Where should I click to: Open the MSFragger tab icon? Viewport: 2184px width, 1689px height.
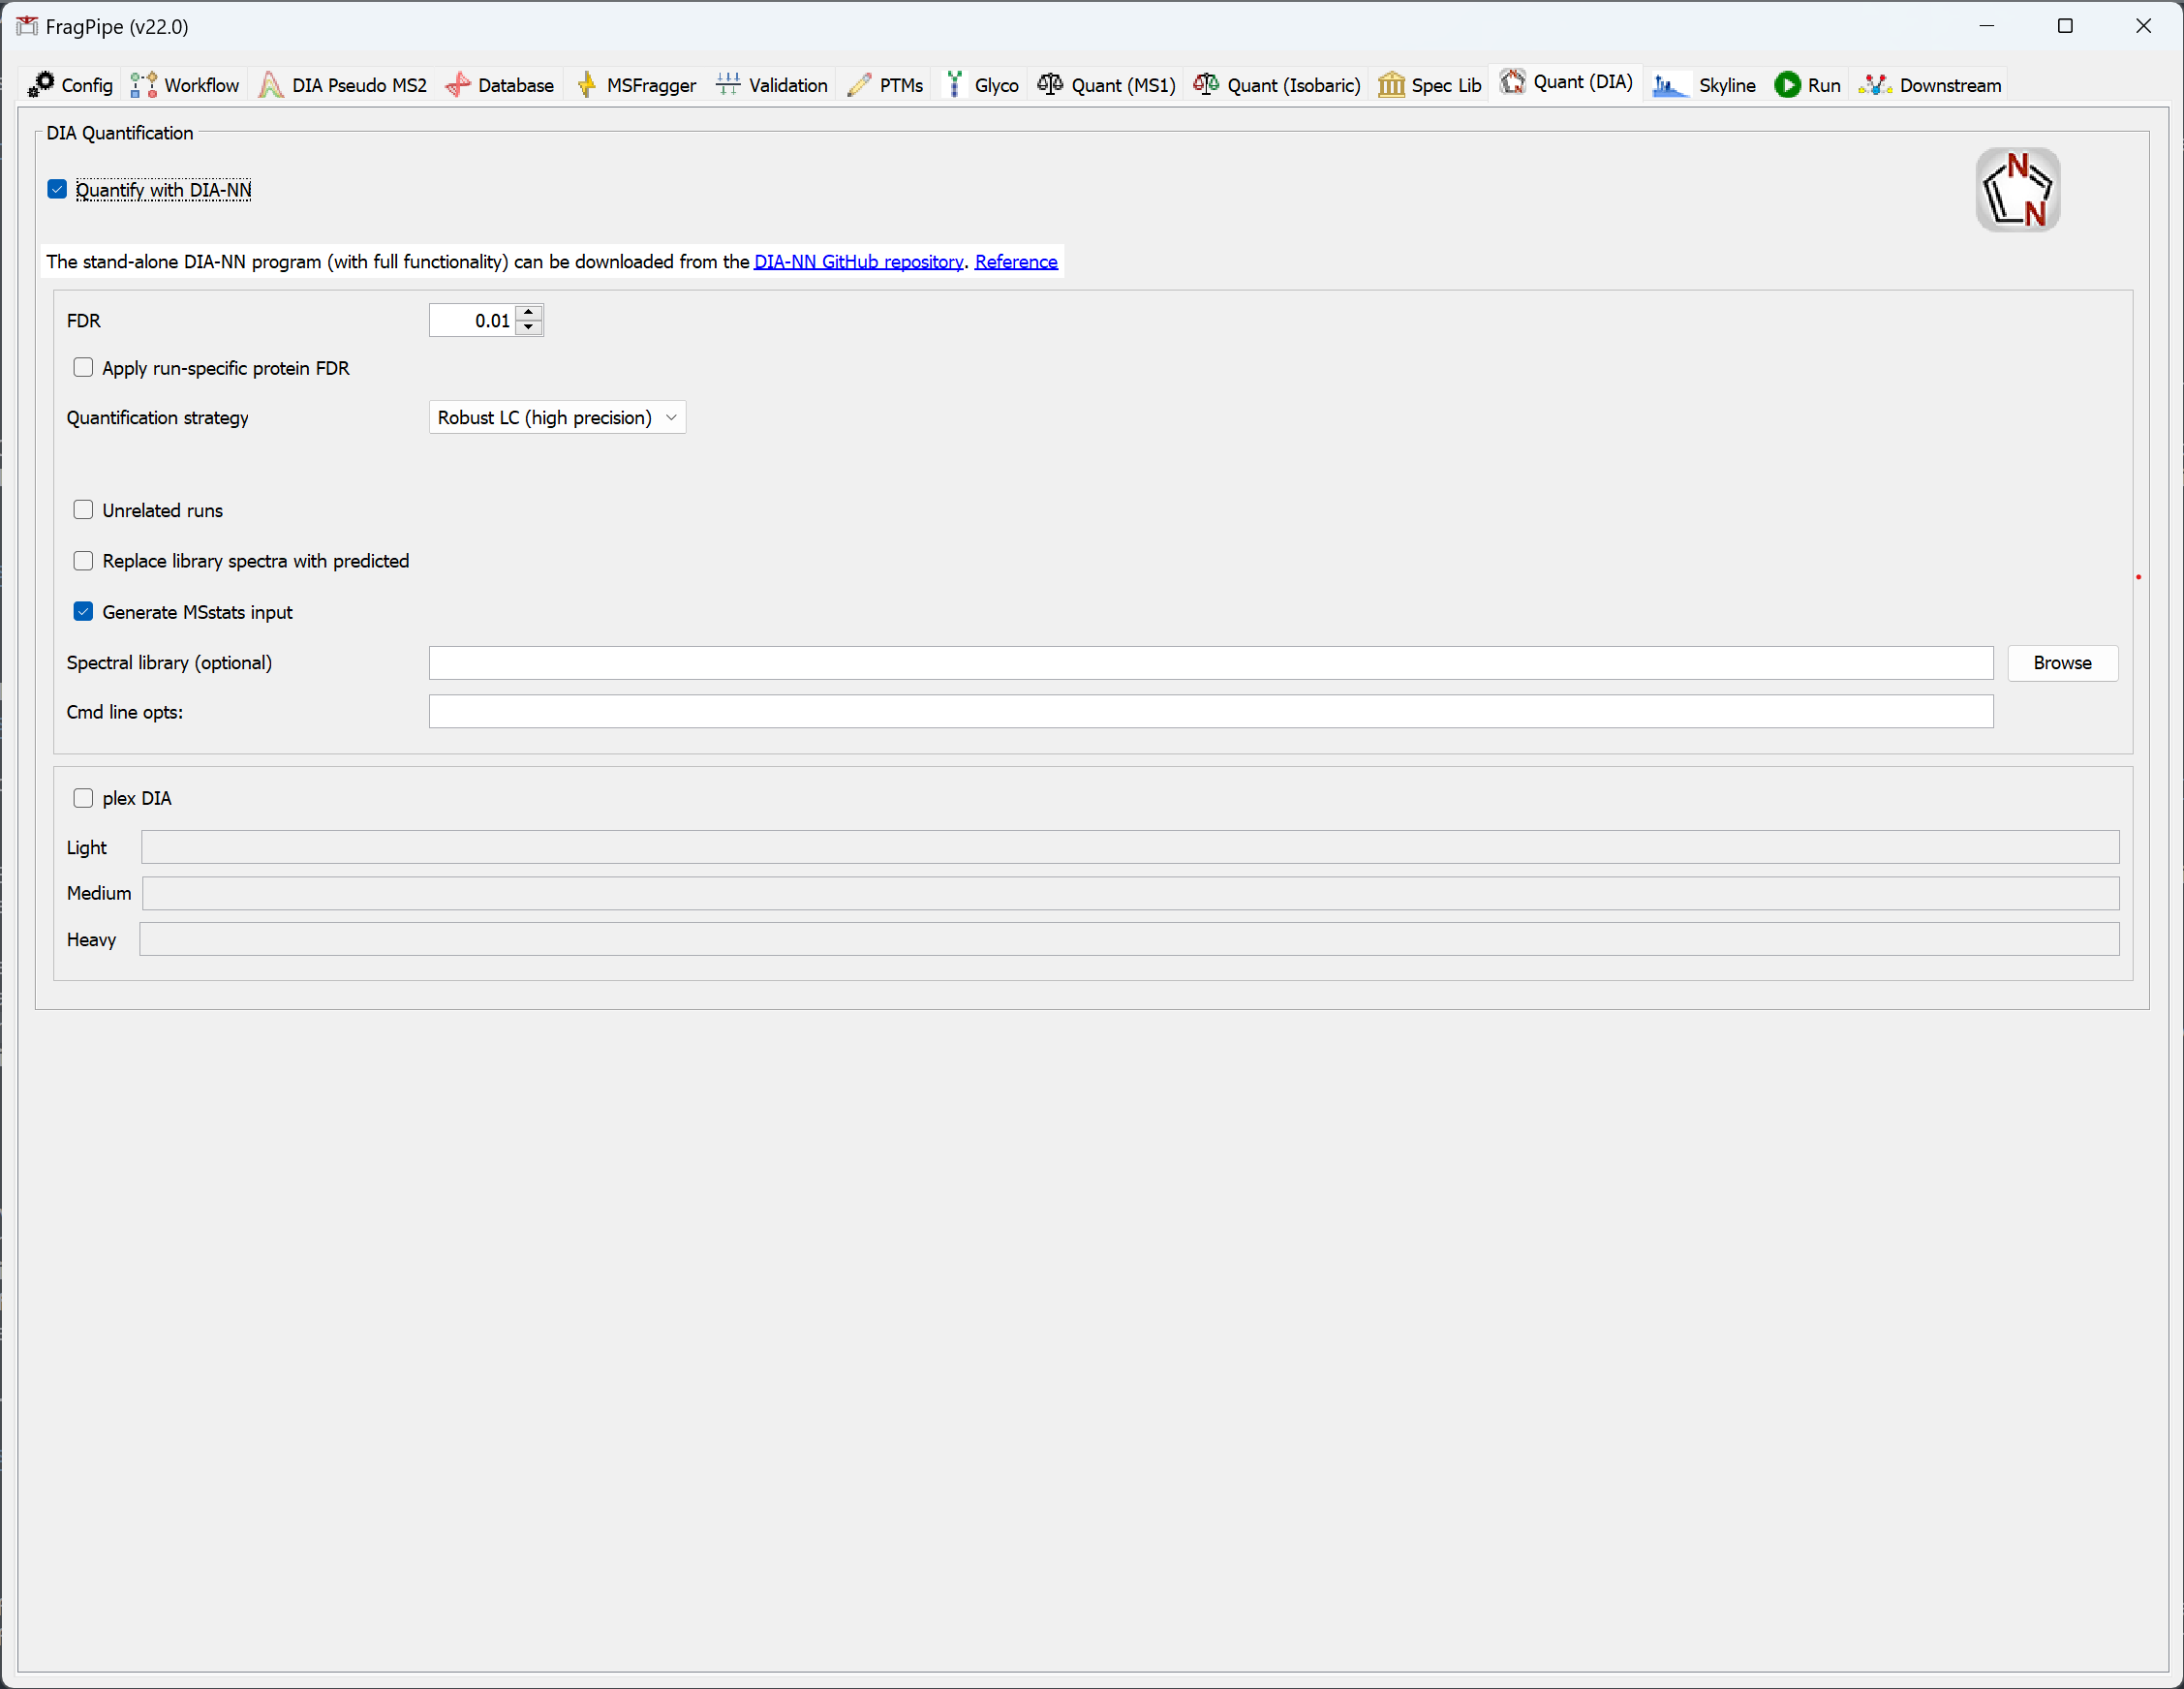(587, 85)
